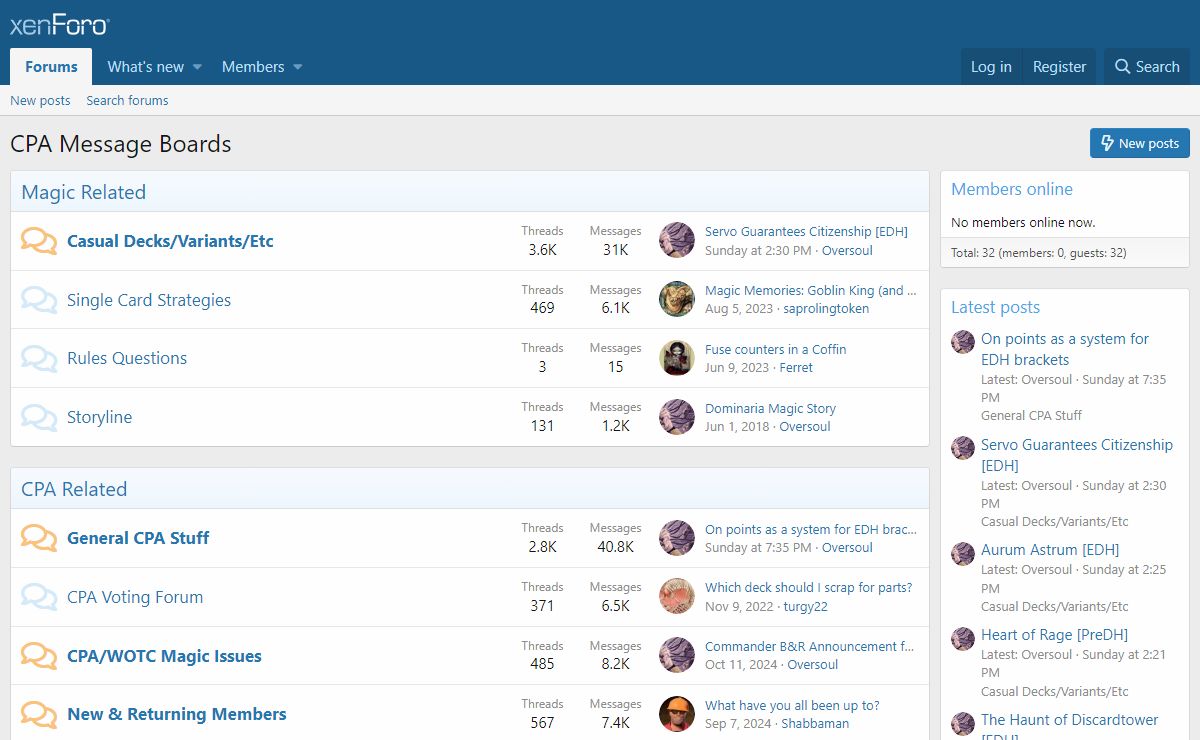Click the Search forums sub-navigation link

(x=127, y=100)
